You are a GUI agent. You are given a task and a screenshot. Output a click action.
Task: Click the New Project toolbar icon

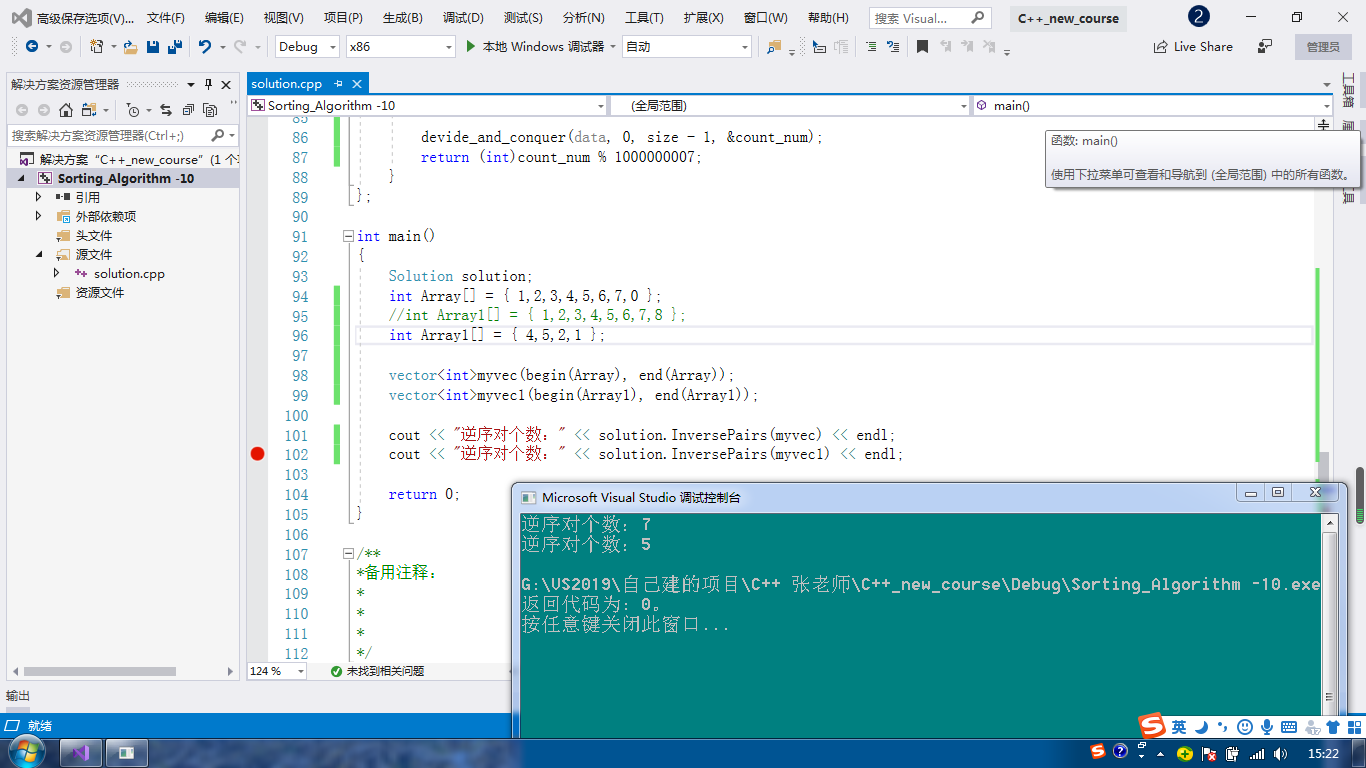97,47
